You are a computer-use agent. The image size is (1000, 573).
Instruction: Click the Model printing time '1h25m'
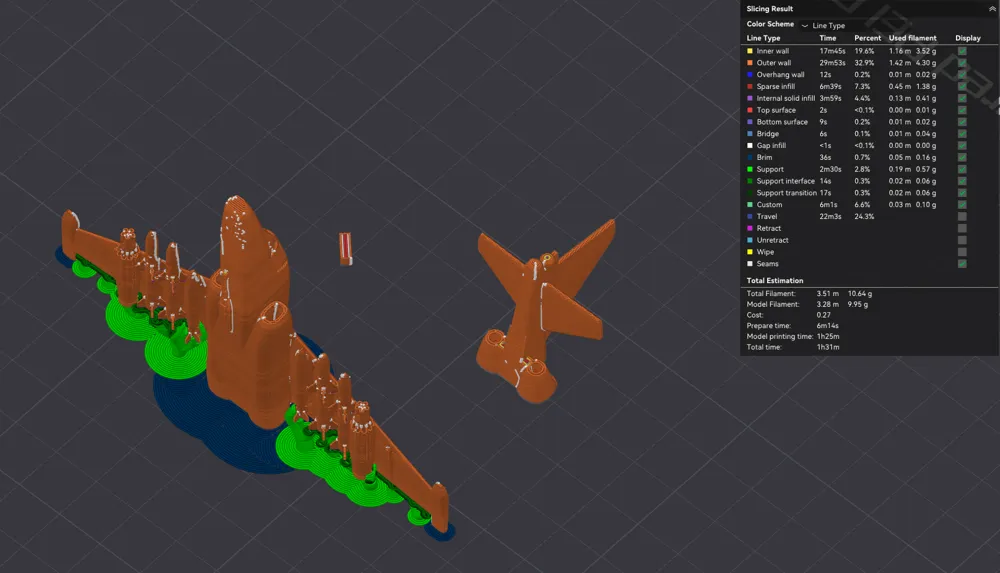(x=828, y=336)
